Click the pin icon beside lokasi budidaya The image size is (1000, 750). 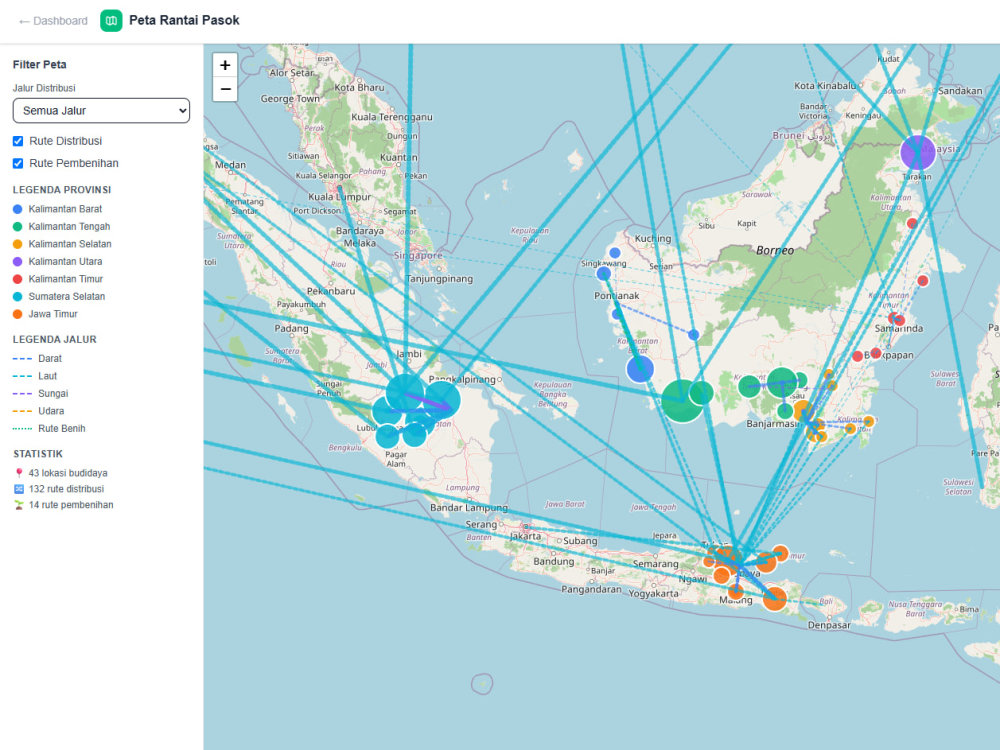click(18, 473)
